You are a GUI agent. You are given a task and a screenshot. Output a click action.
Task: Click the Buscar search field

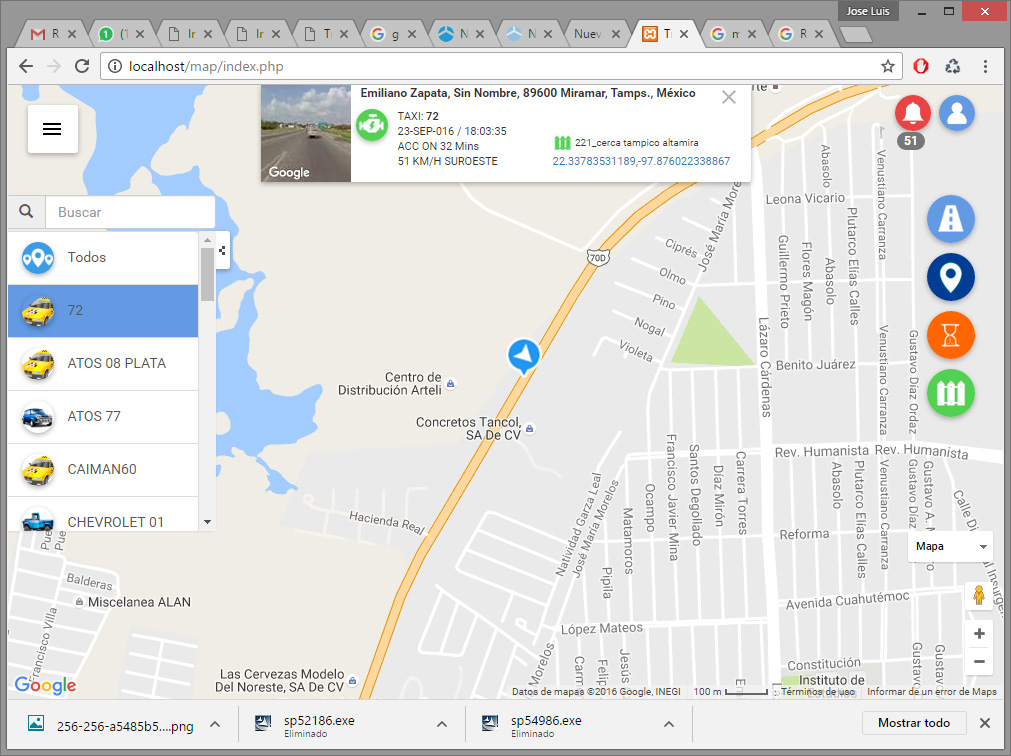click(130, 212)
